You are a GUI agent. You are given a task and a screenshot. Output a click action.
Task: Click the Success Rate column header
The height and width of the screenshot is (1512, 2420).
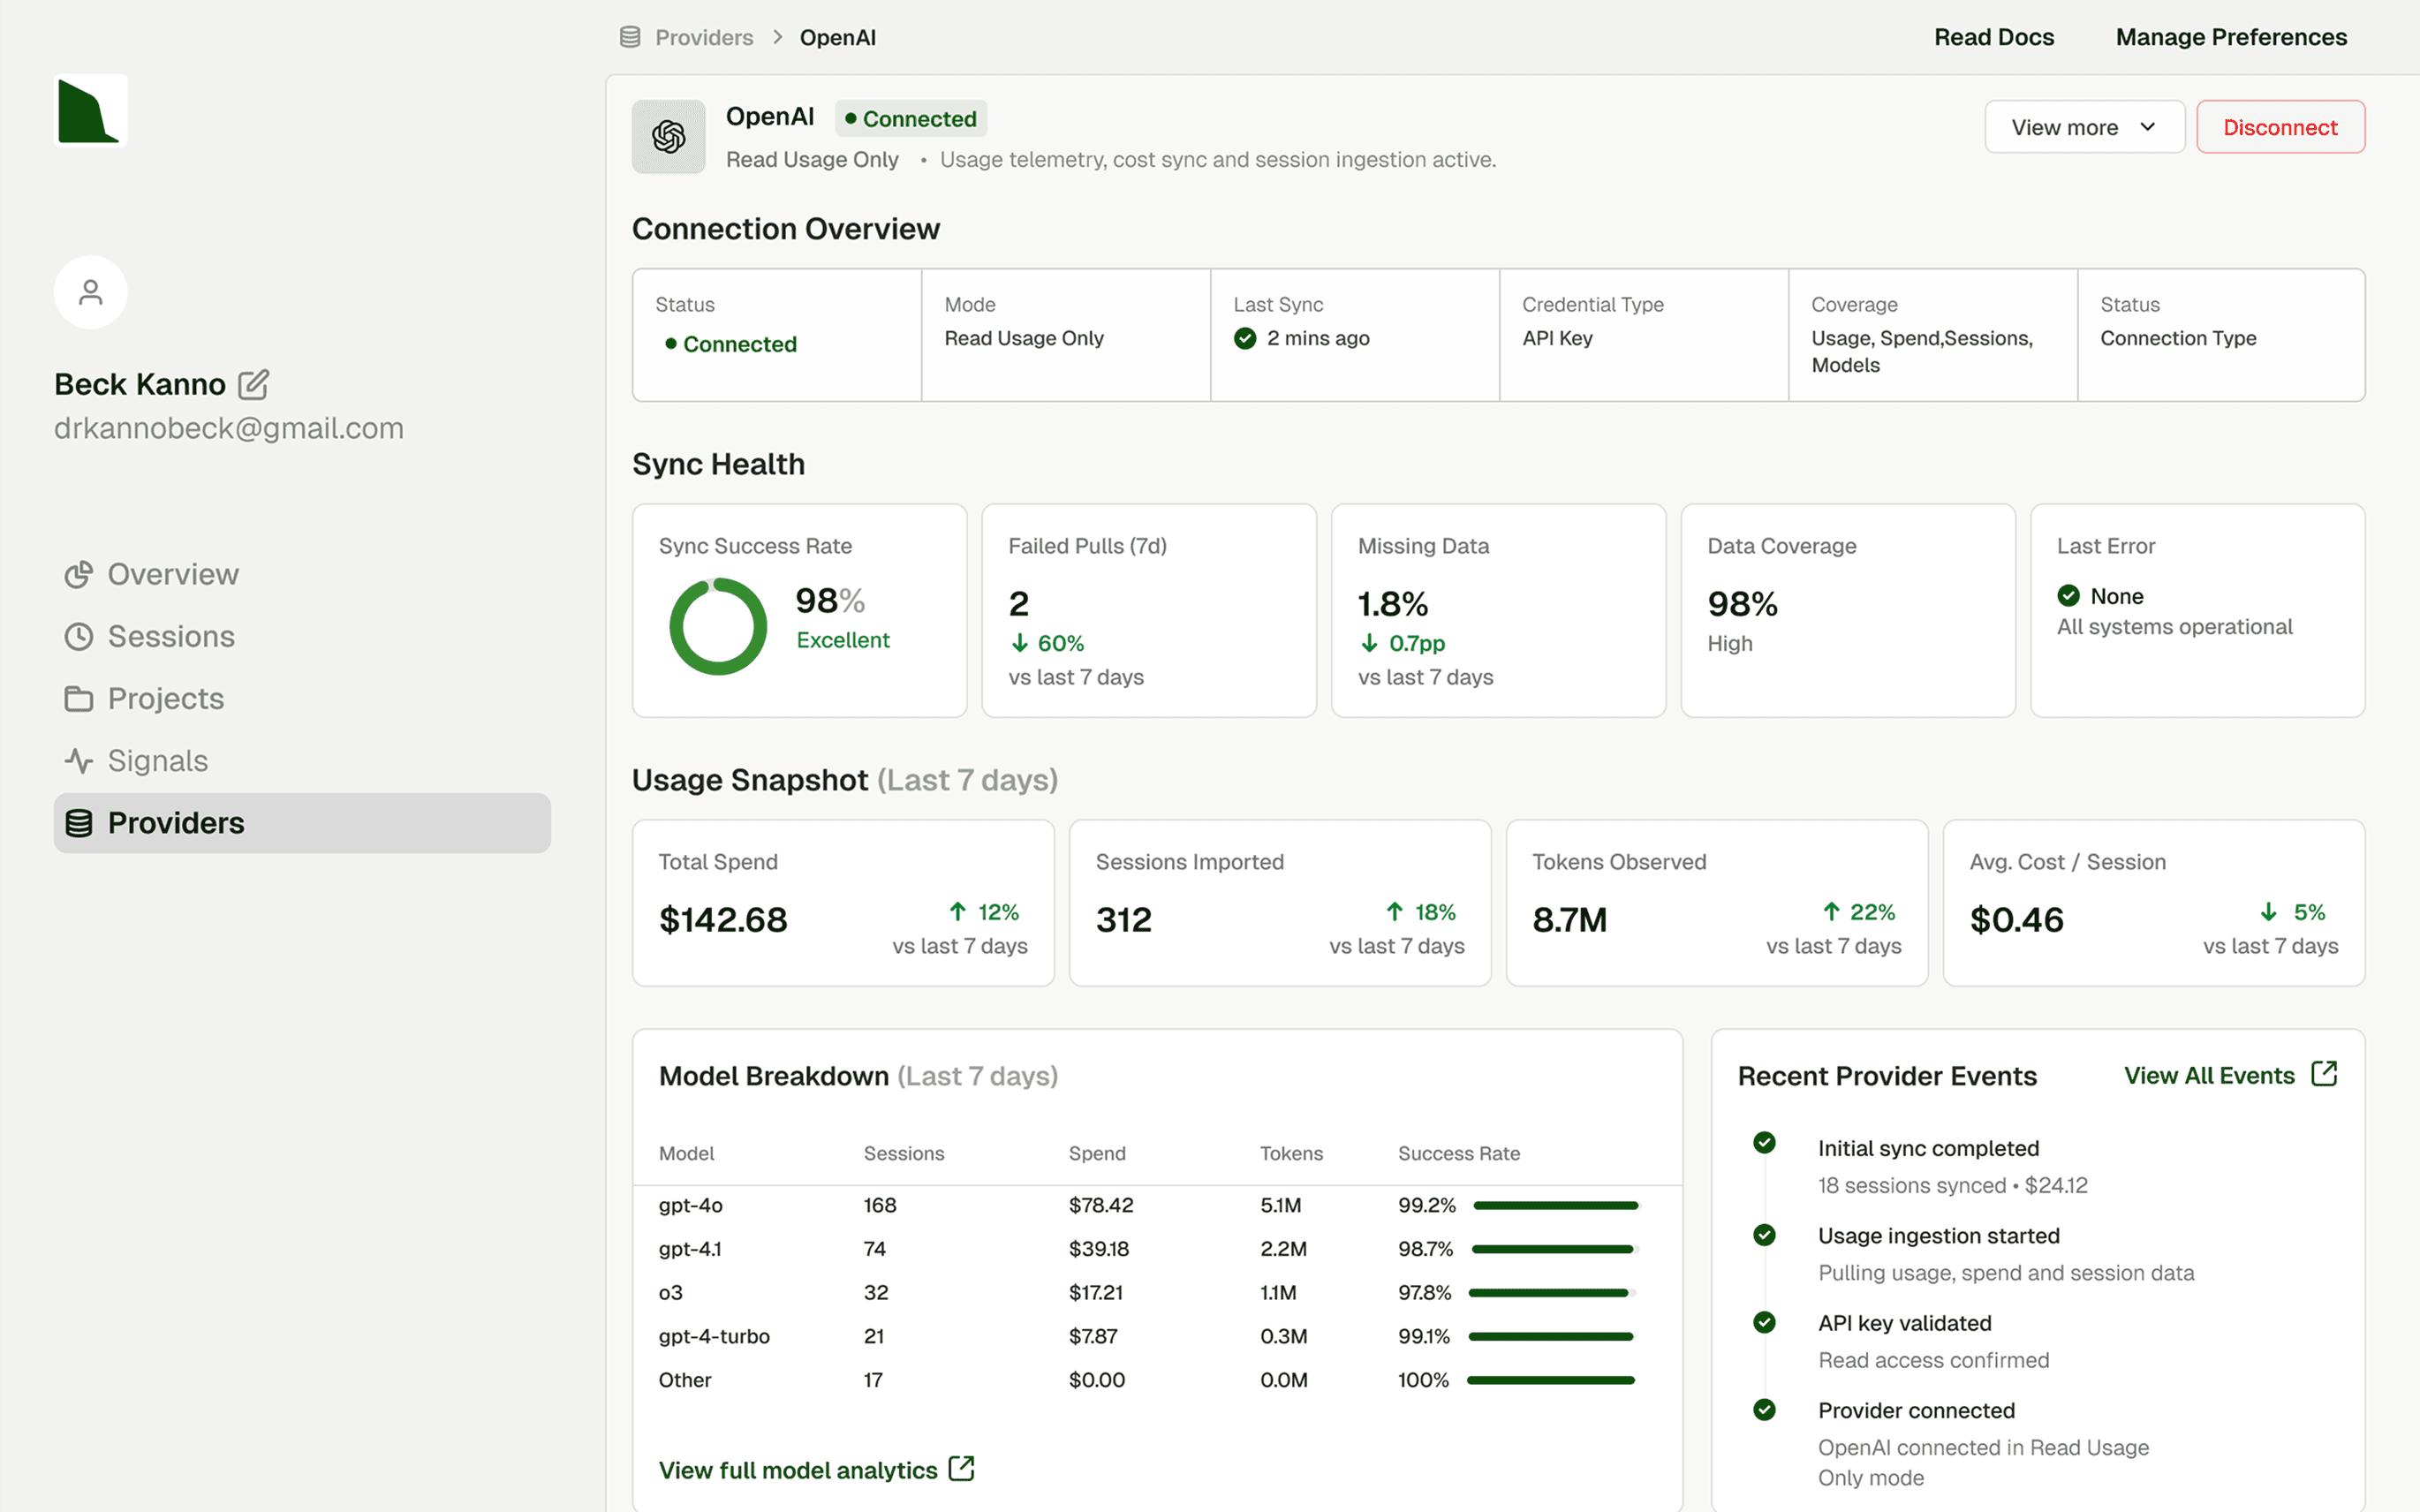[1459, 1153]
